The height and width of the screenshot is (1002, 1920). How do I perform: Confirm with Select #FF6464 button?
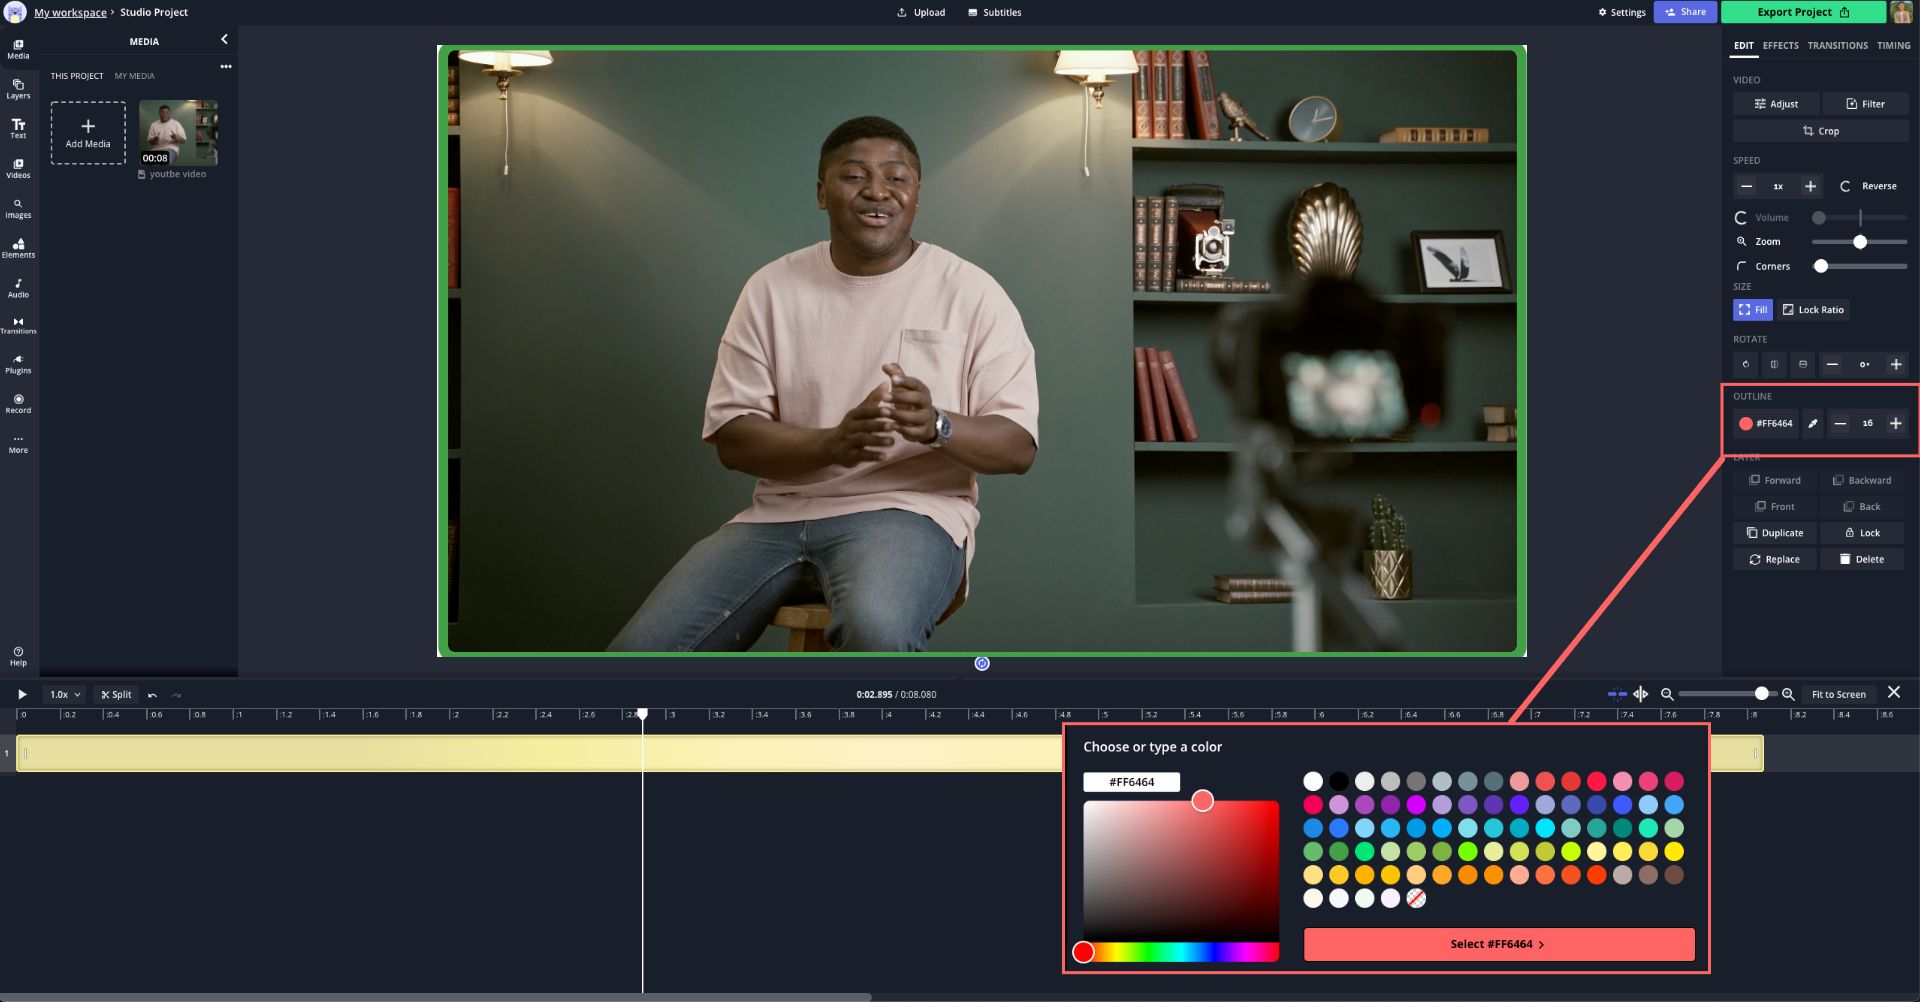click(1498, 945)
